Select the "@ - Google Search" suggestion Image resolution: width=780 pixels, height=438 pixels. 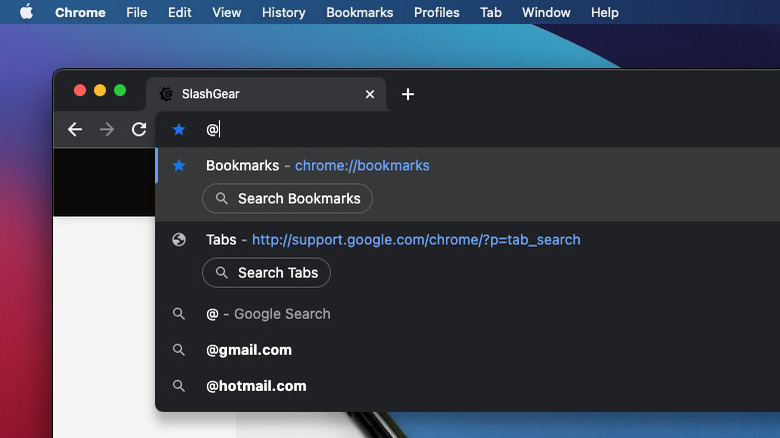(x=268, y=314)
